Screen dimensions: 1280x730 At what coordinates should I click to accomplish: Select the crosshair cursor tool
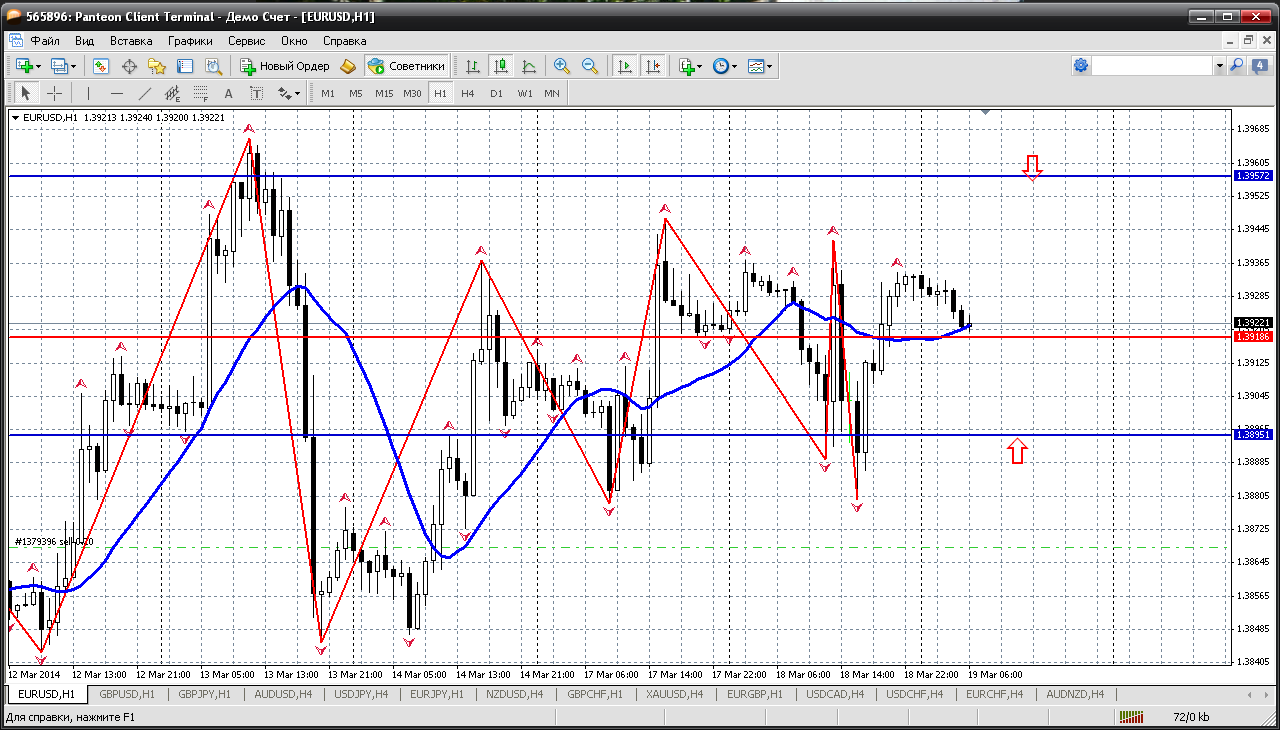54,93
